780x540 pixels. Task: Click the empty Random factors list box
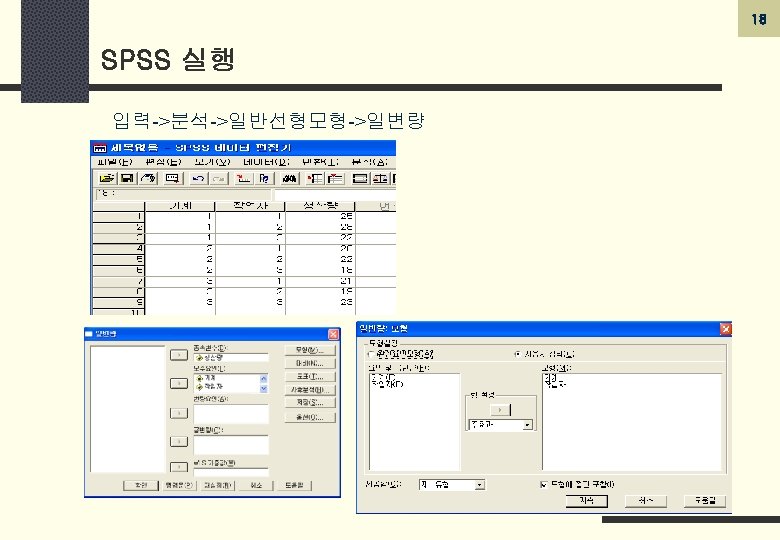(231, 414)
